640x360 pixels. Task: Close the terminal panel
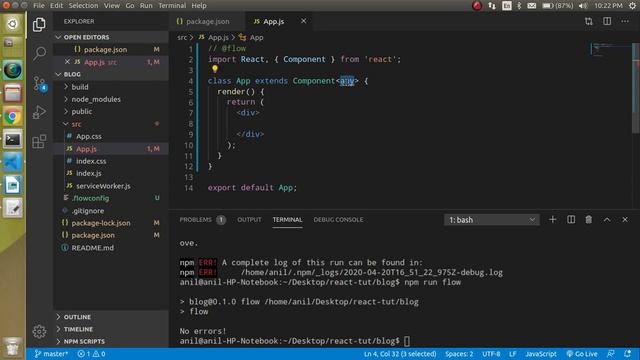pos(625,220)
